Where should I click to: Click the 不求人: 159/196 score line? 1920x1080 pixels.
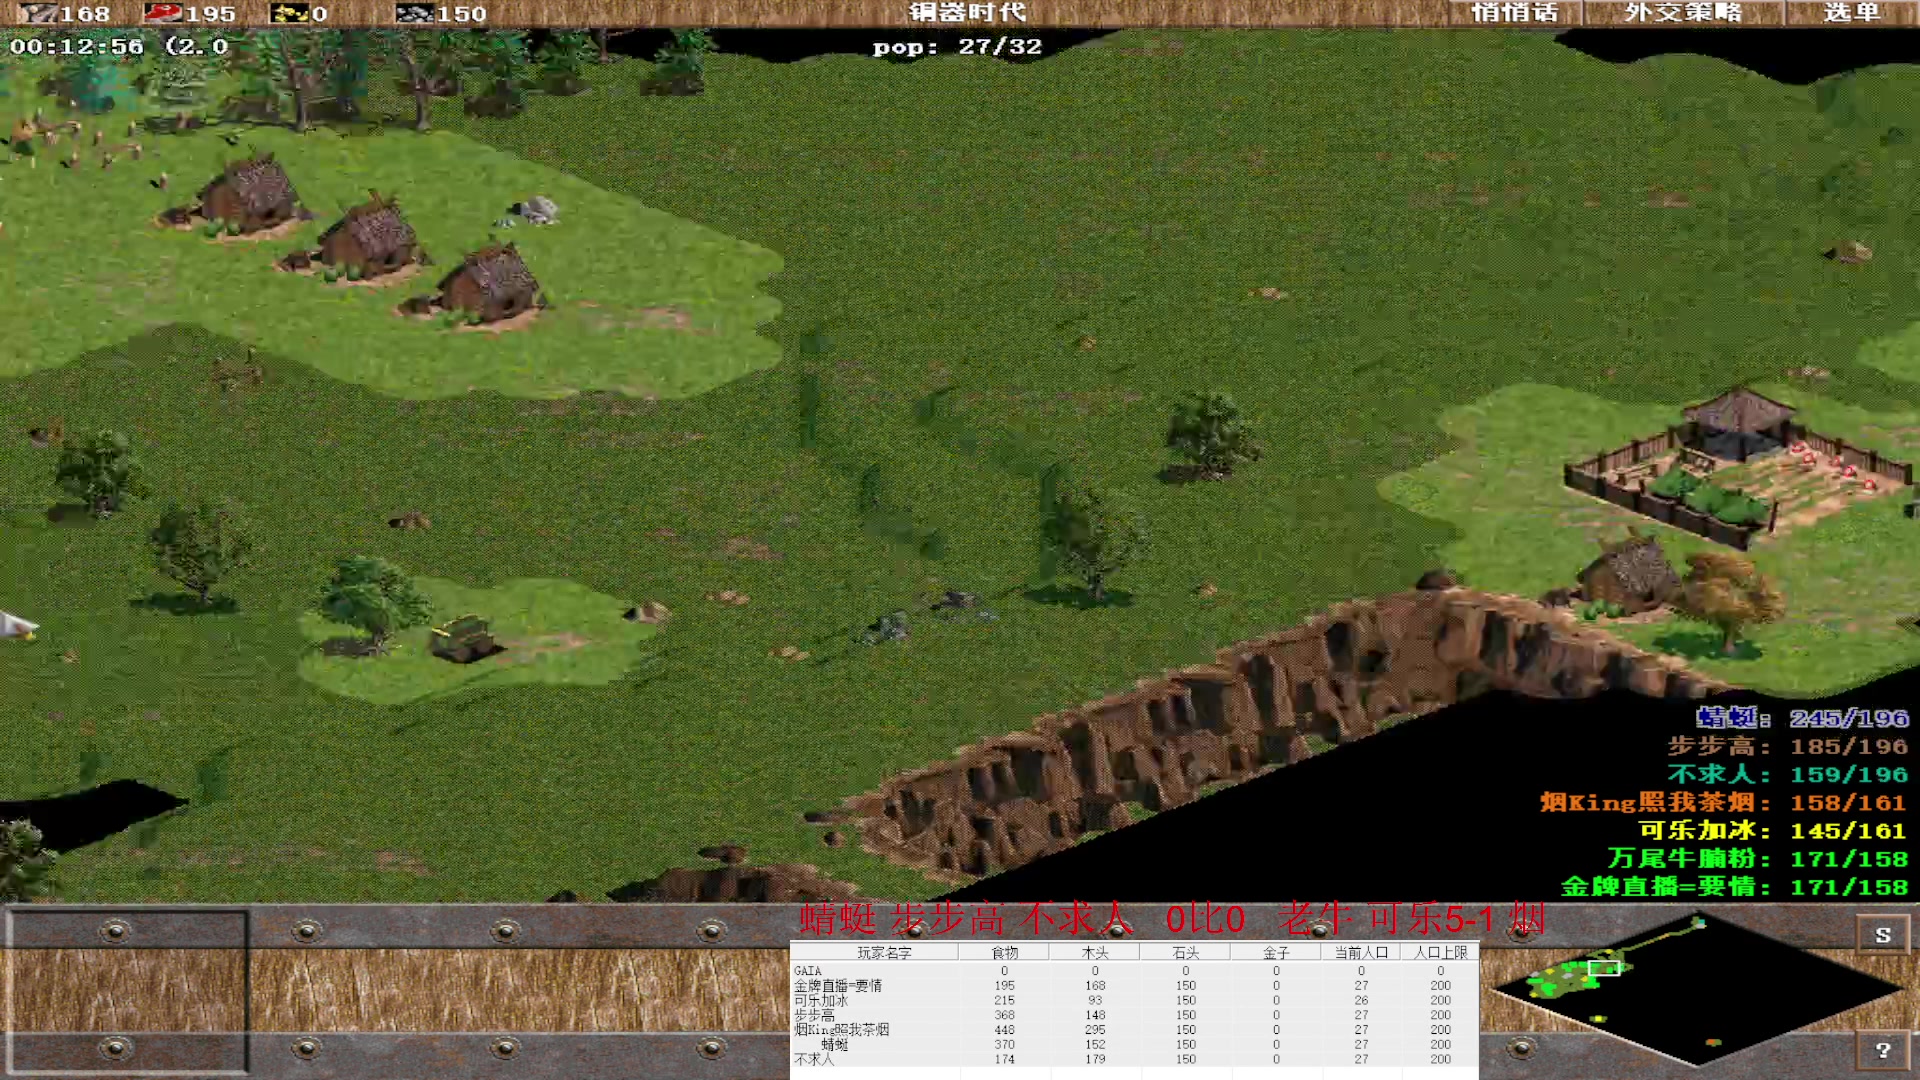pos(1788,774)
